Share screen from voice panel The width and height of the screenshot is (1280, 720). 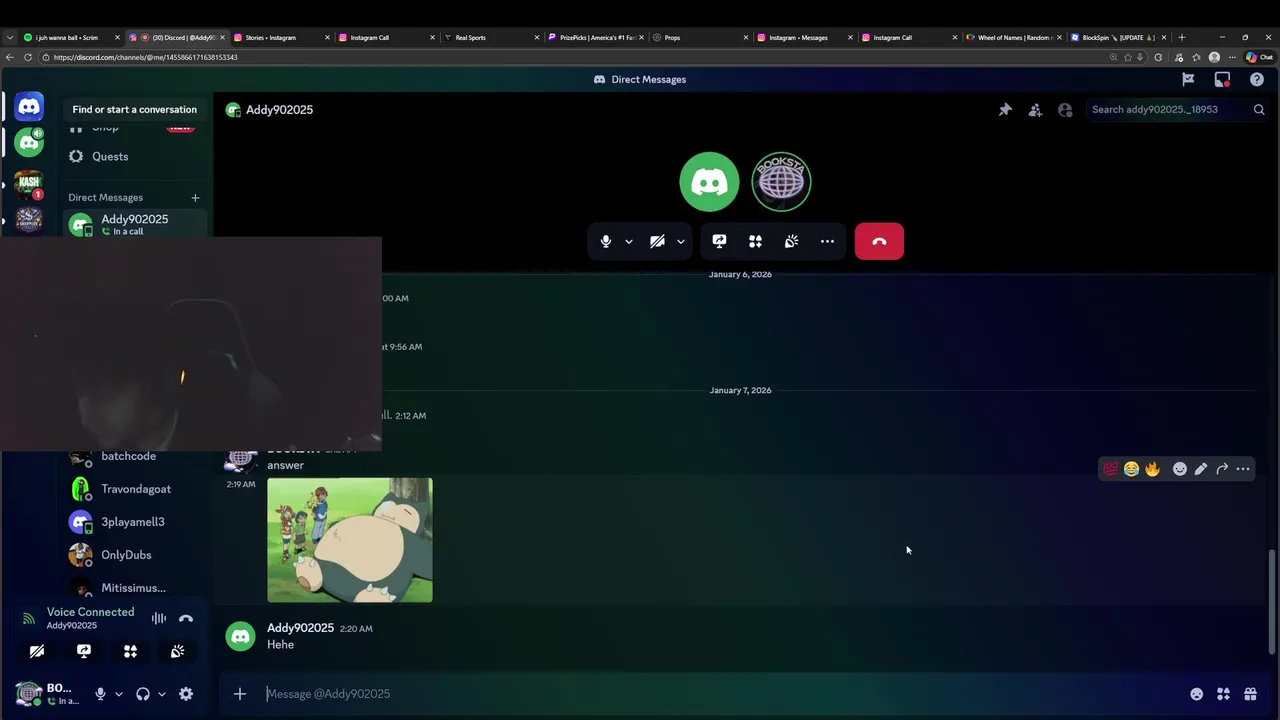pos(84,651)
